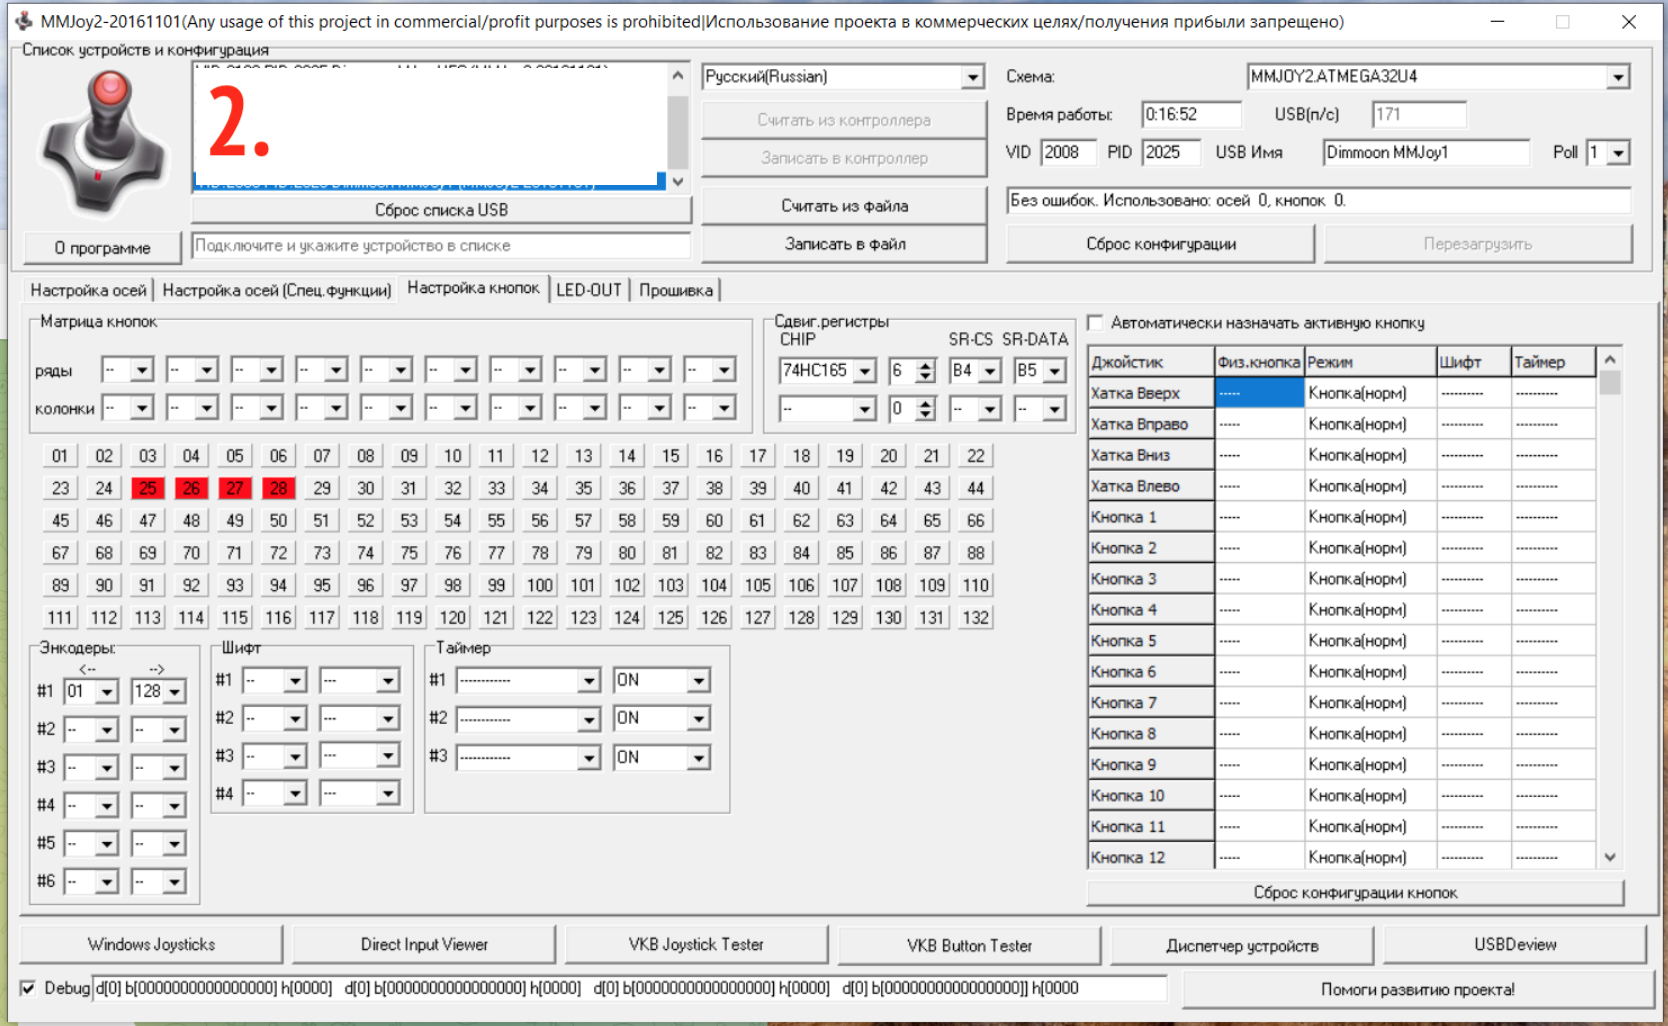Click the joystick image icon
Image resolution: width=1668 pixels, height=1026 pixels.
103,143
